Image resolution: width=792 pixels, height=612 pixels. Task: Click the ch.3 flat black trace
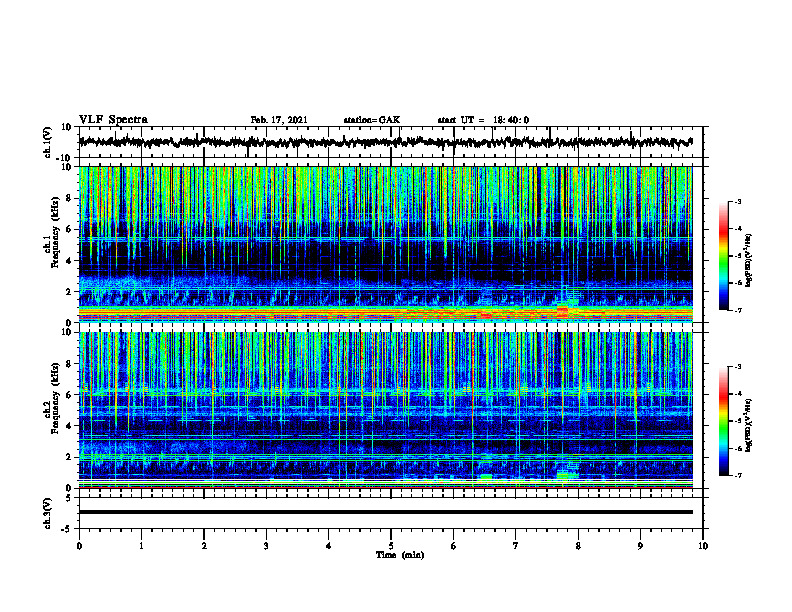point(386,512)
